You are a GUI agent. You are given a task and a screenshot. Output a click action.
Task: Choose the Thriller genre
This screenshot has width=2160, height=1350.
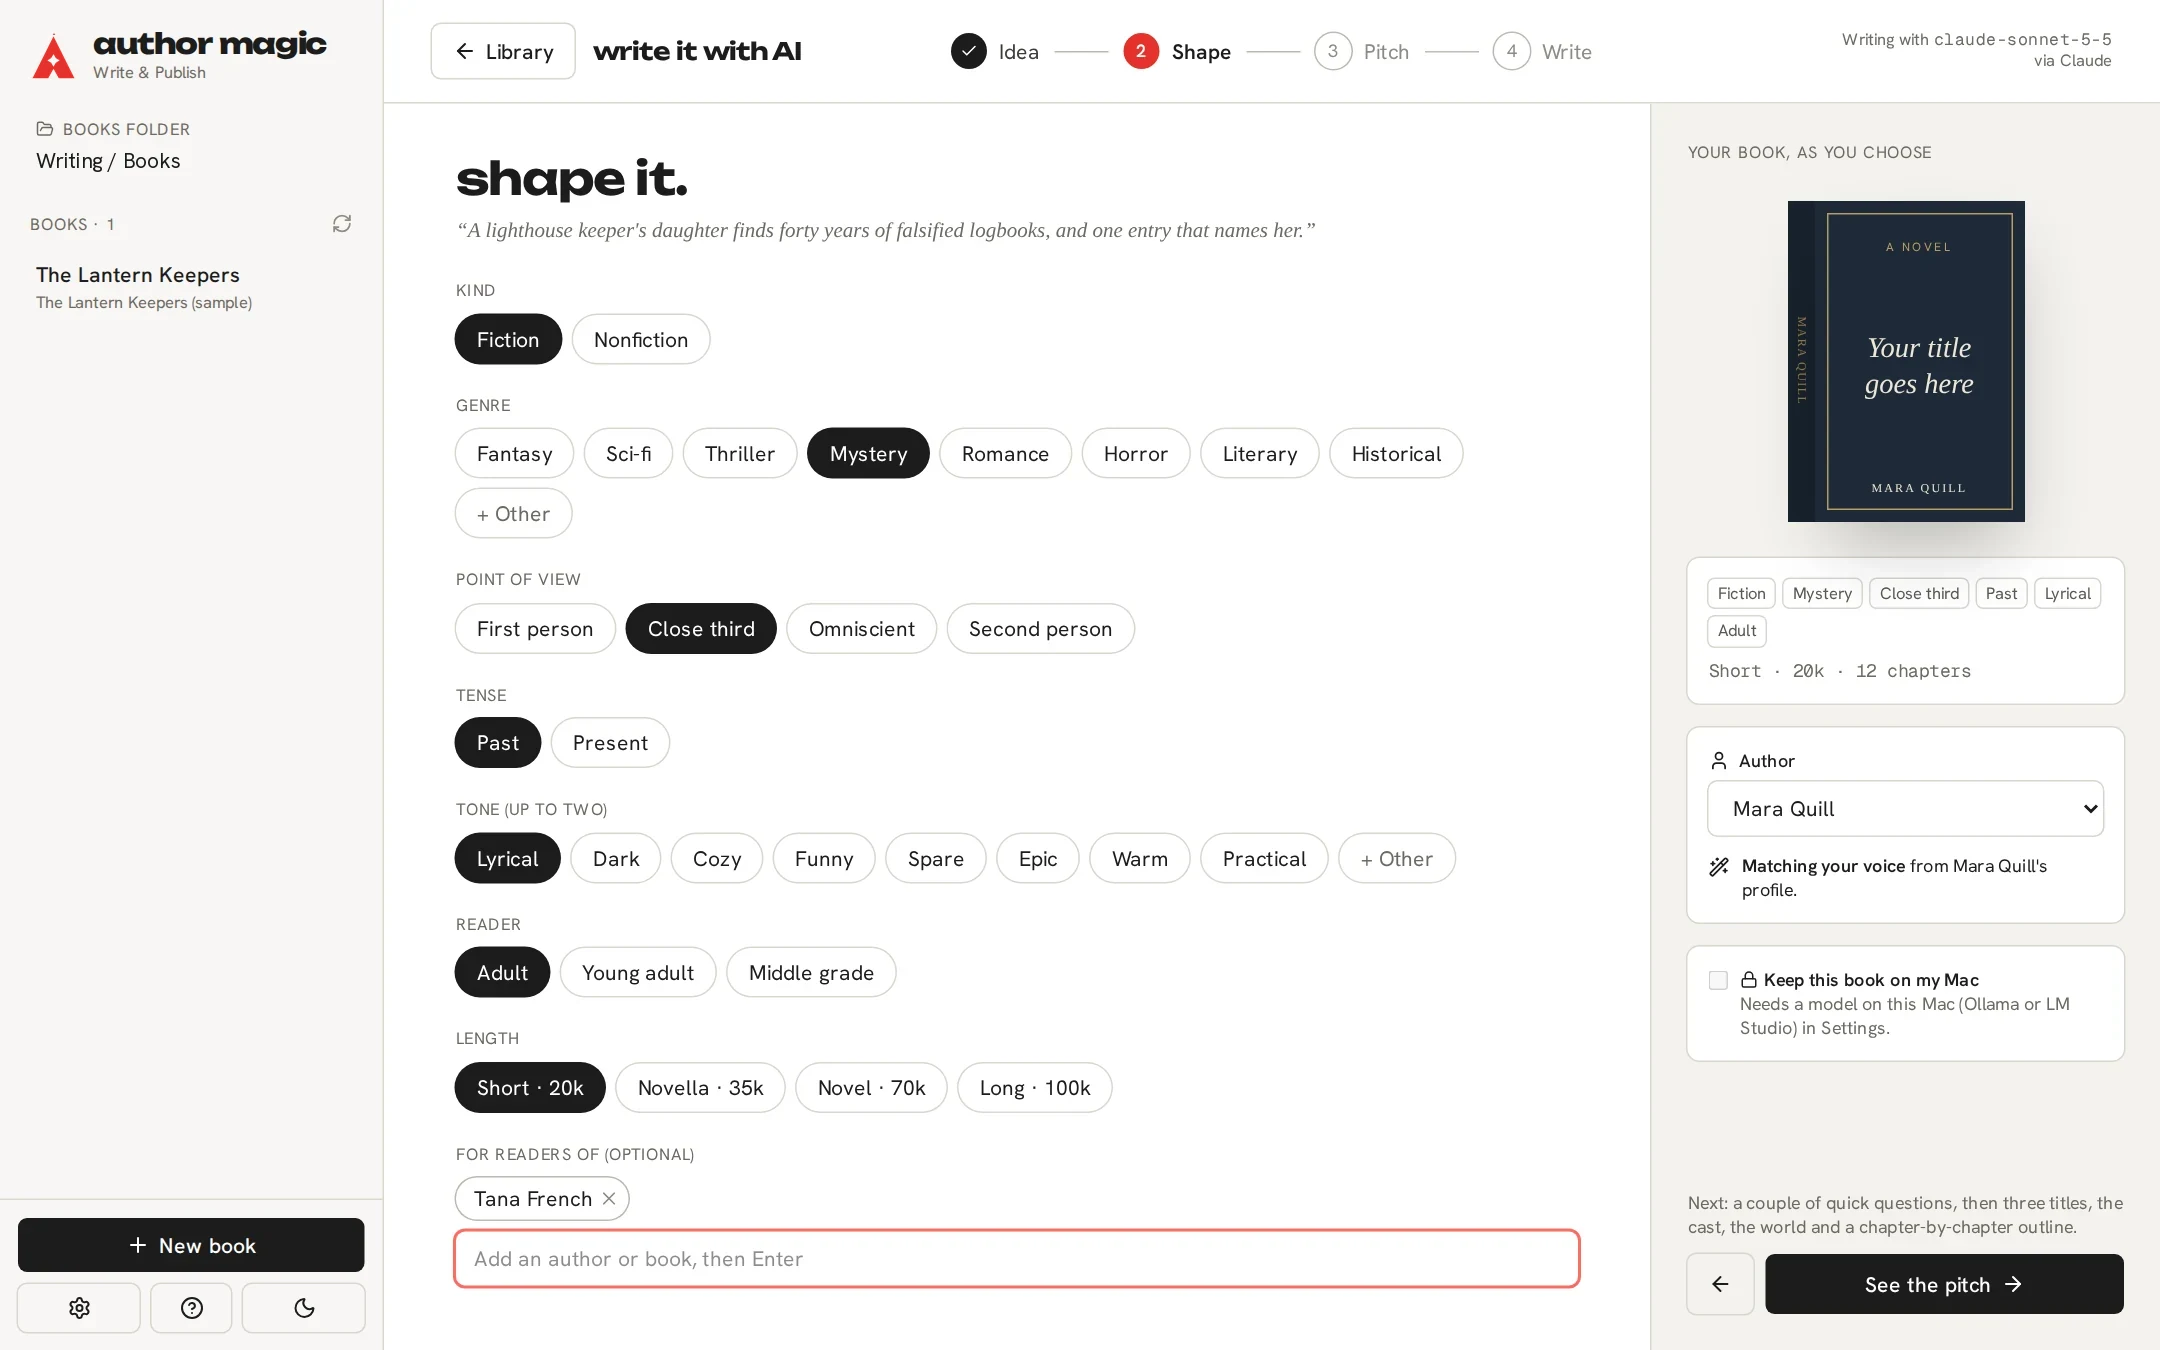point(740,454)
